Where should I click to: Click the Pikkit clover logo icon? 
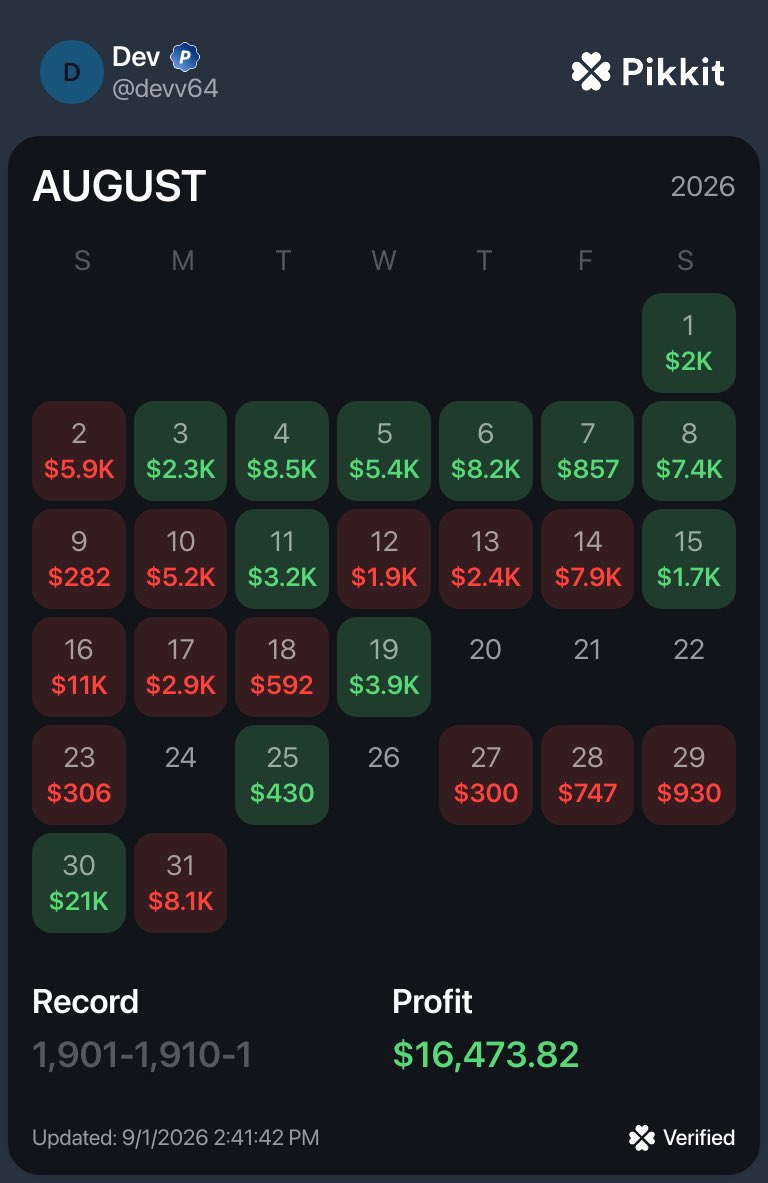point(591,72)
